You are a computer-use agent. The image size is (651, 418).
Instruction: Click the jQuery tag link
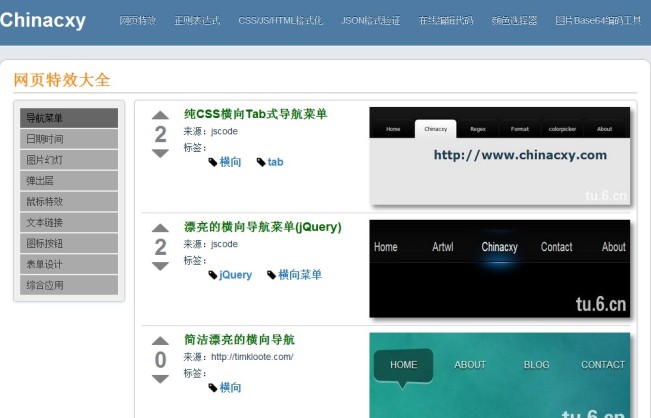pos(235,275)
